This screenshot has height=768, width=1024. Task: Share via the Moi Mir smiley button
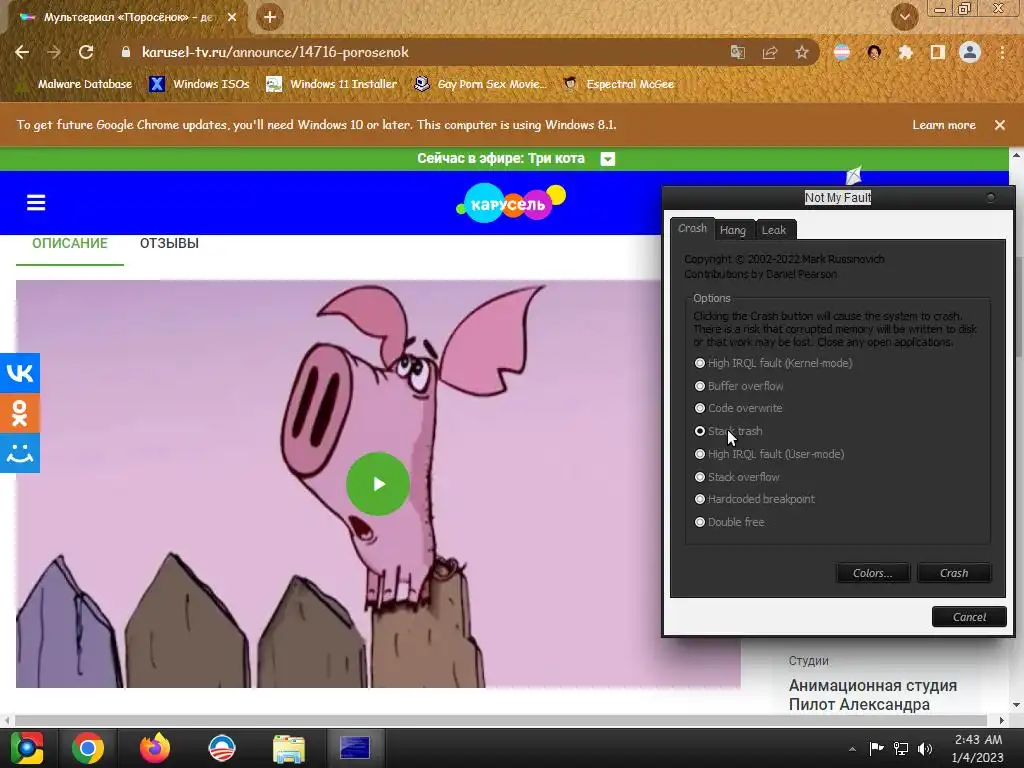click(x=20, y=453)
